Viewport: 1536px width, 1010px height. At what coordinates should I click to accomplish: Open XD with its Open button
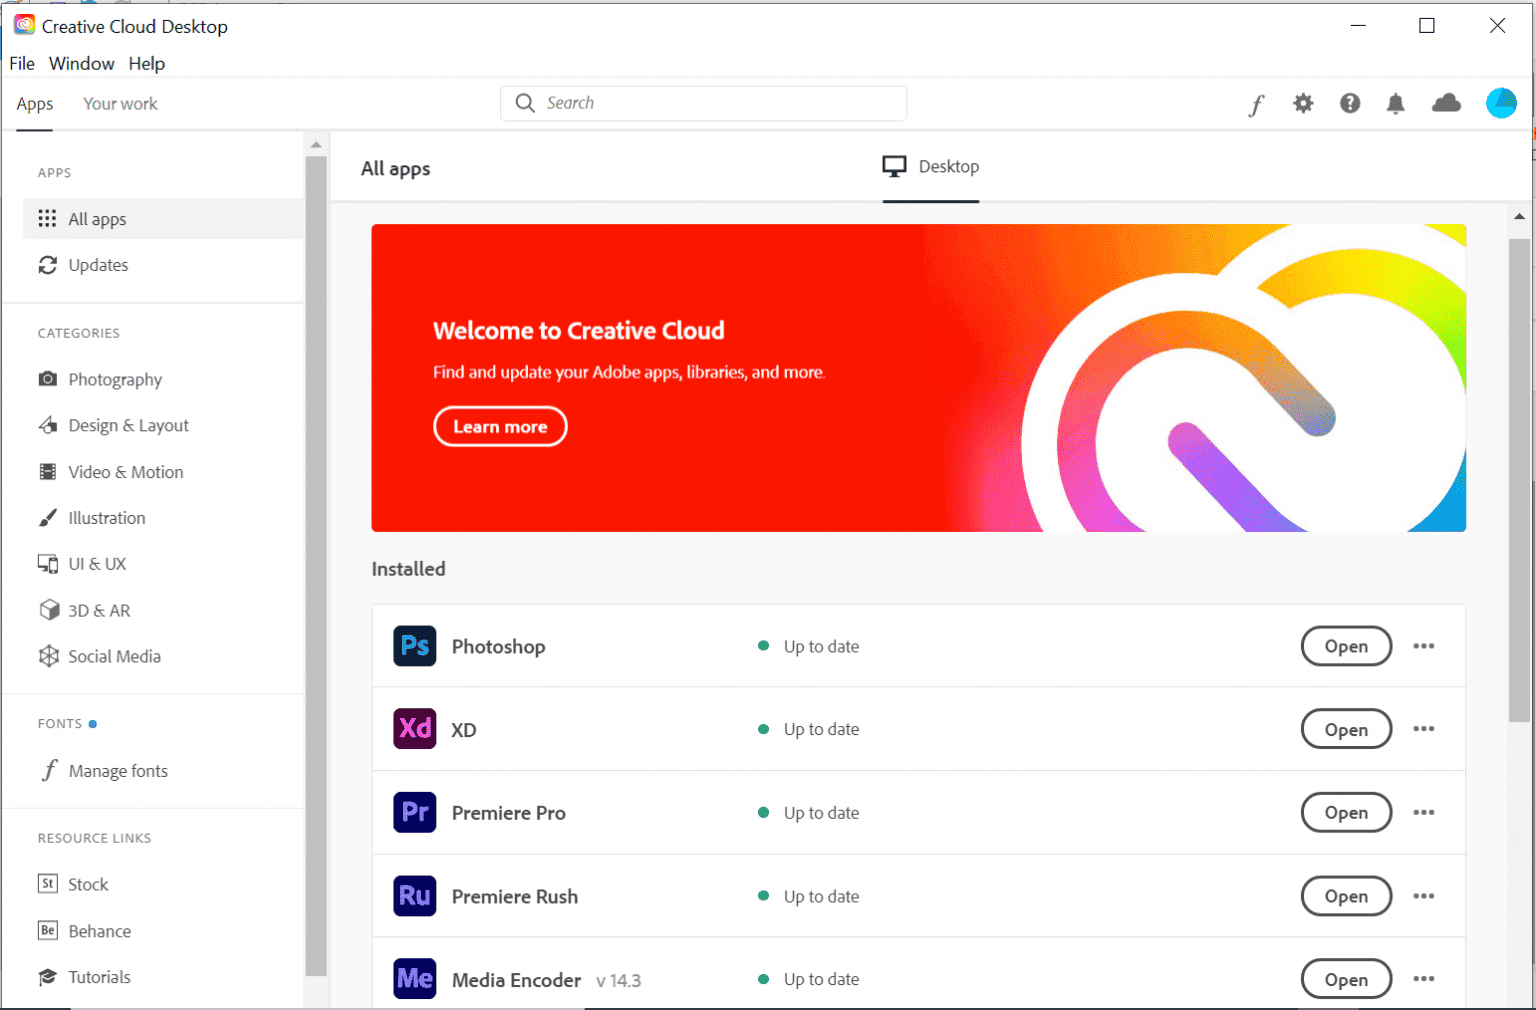[x=1346, y=730]
